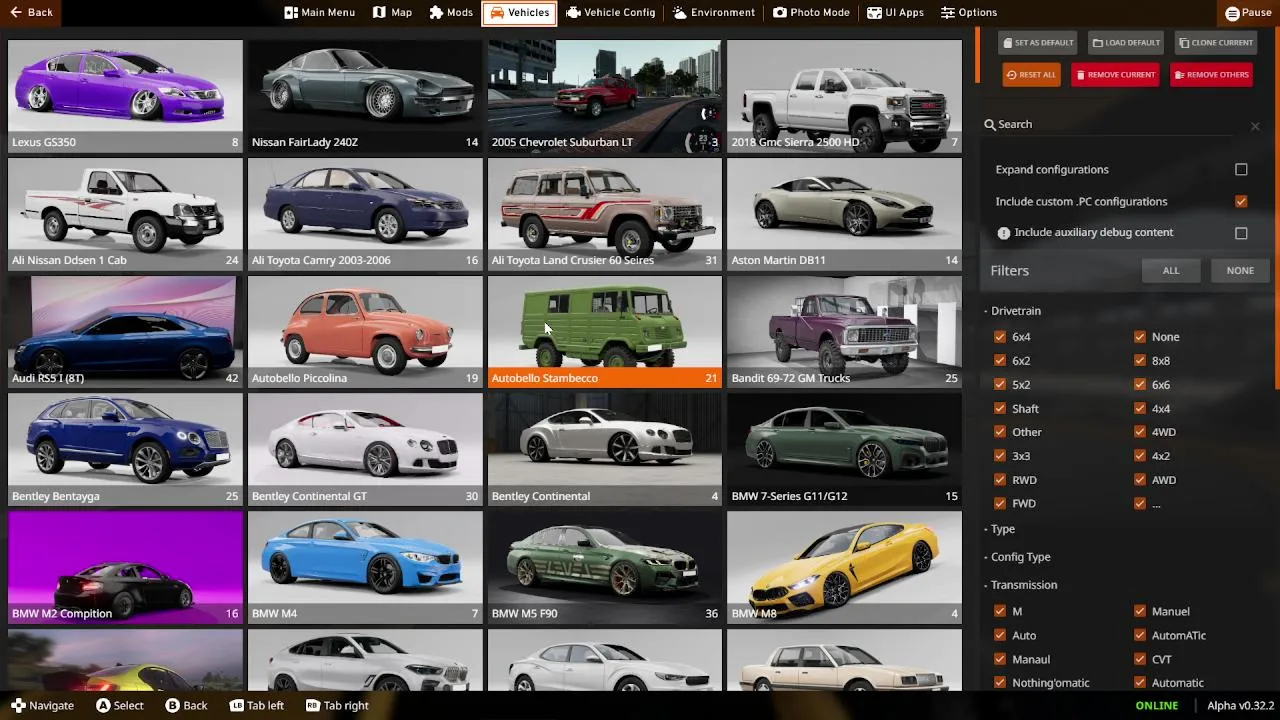Select the Audi RS5 I (8T) vehicle
1280x720 pixels.
[x=125, y=332]
